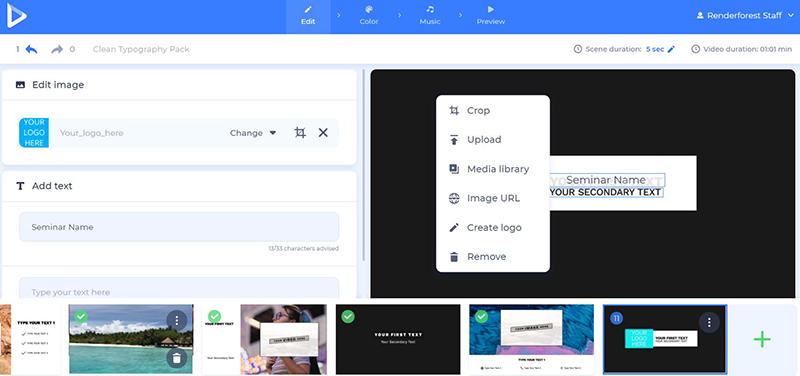Viewport: 800px width, 376px height.
Task: Select the black YOUR FIRST TEXT scene thumbnail
Action: coord(398,339)
